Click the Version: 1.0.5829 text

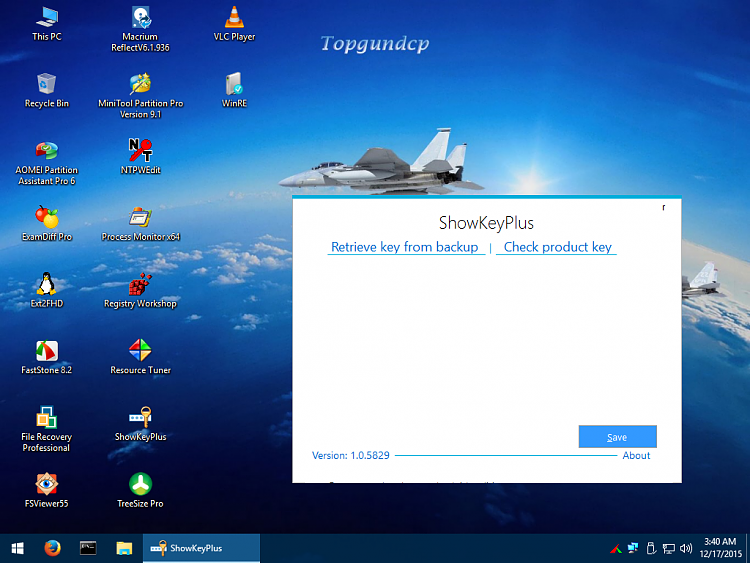click(351, 455)
